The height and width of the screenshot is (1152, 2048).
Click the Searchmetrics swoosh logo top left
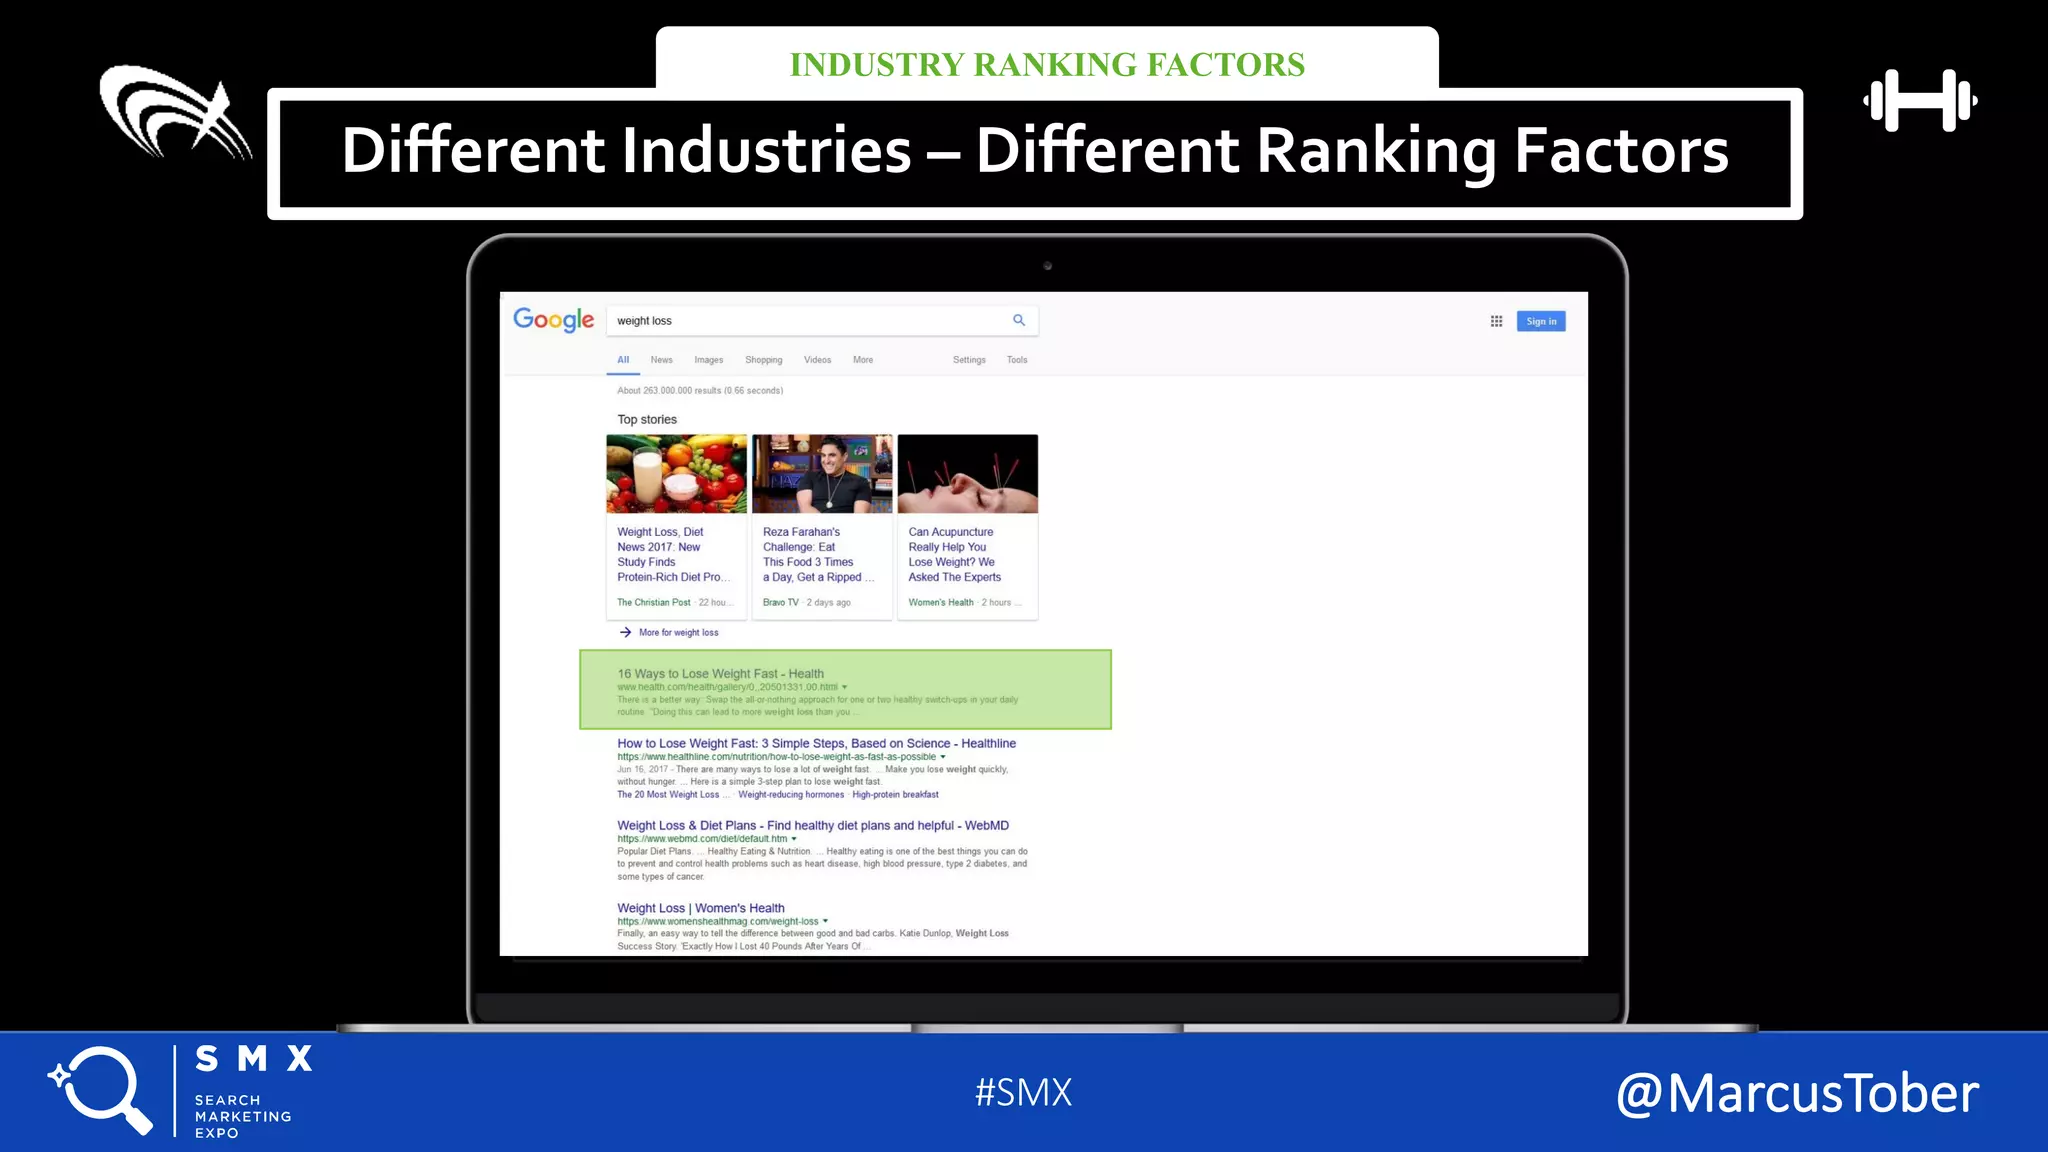click(x=175, y=112)
